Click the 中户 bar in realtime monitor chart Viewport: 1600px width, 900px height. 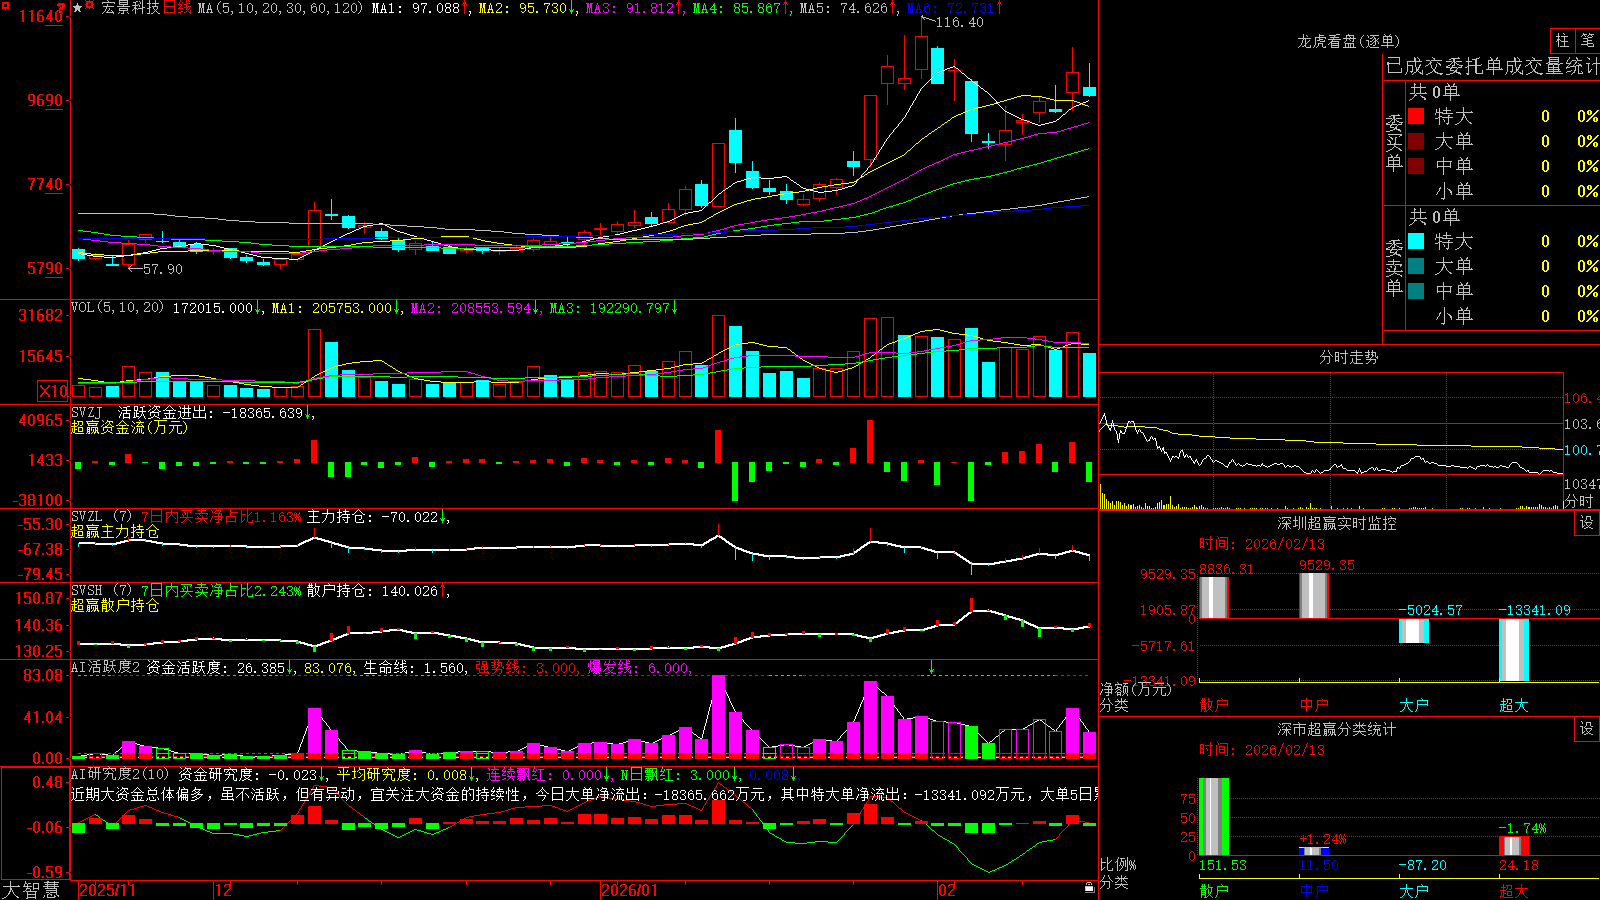(x=1313, y=595)
